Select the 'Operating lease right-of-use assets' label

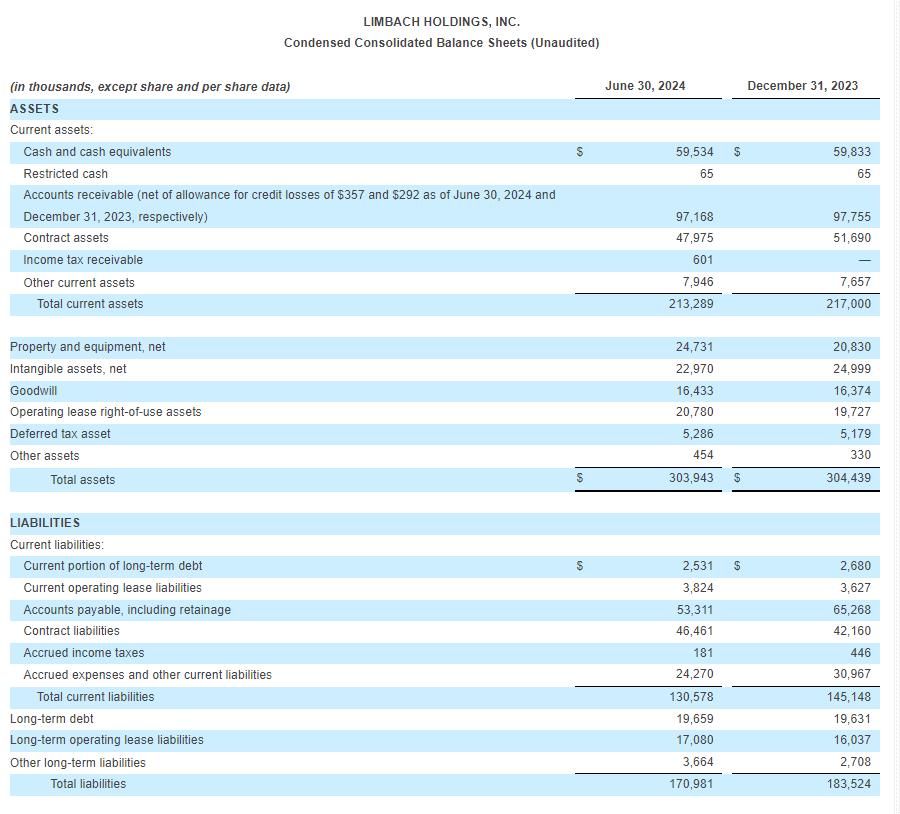click(x=106, y=412)
